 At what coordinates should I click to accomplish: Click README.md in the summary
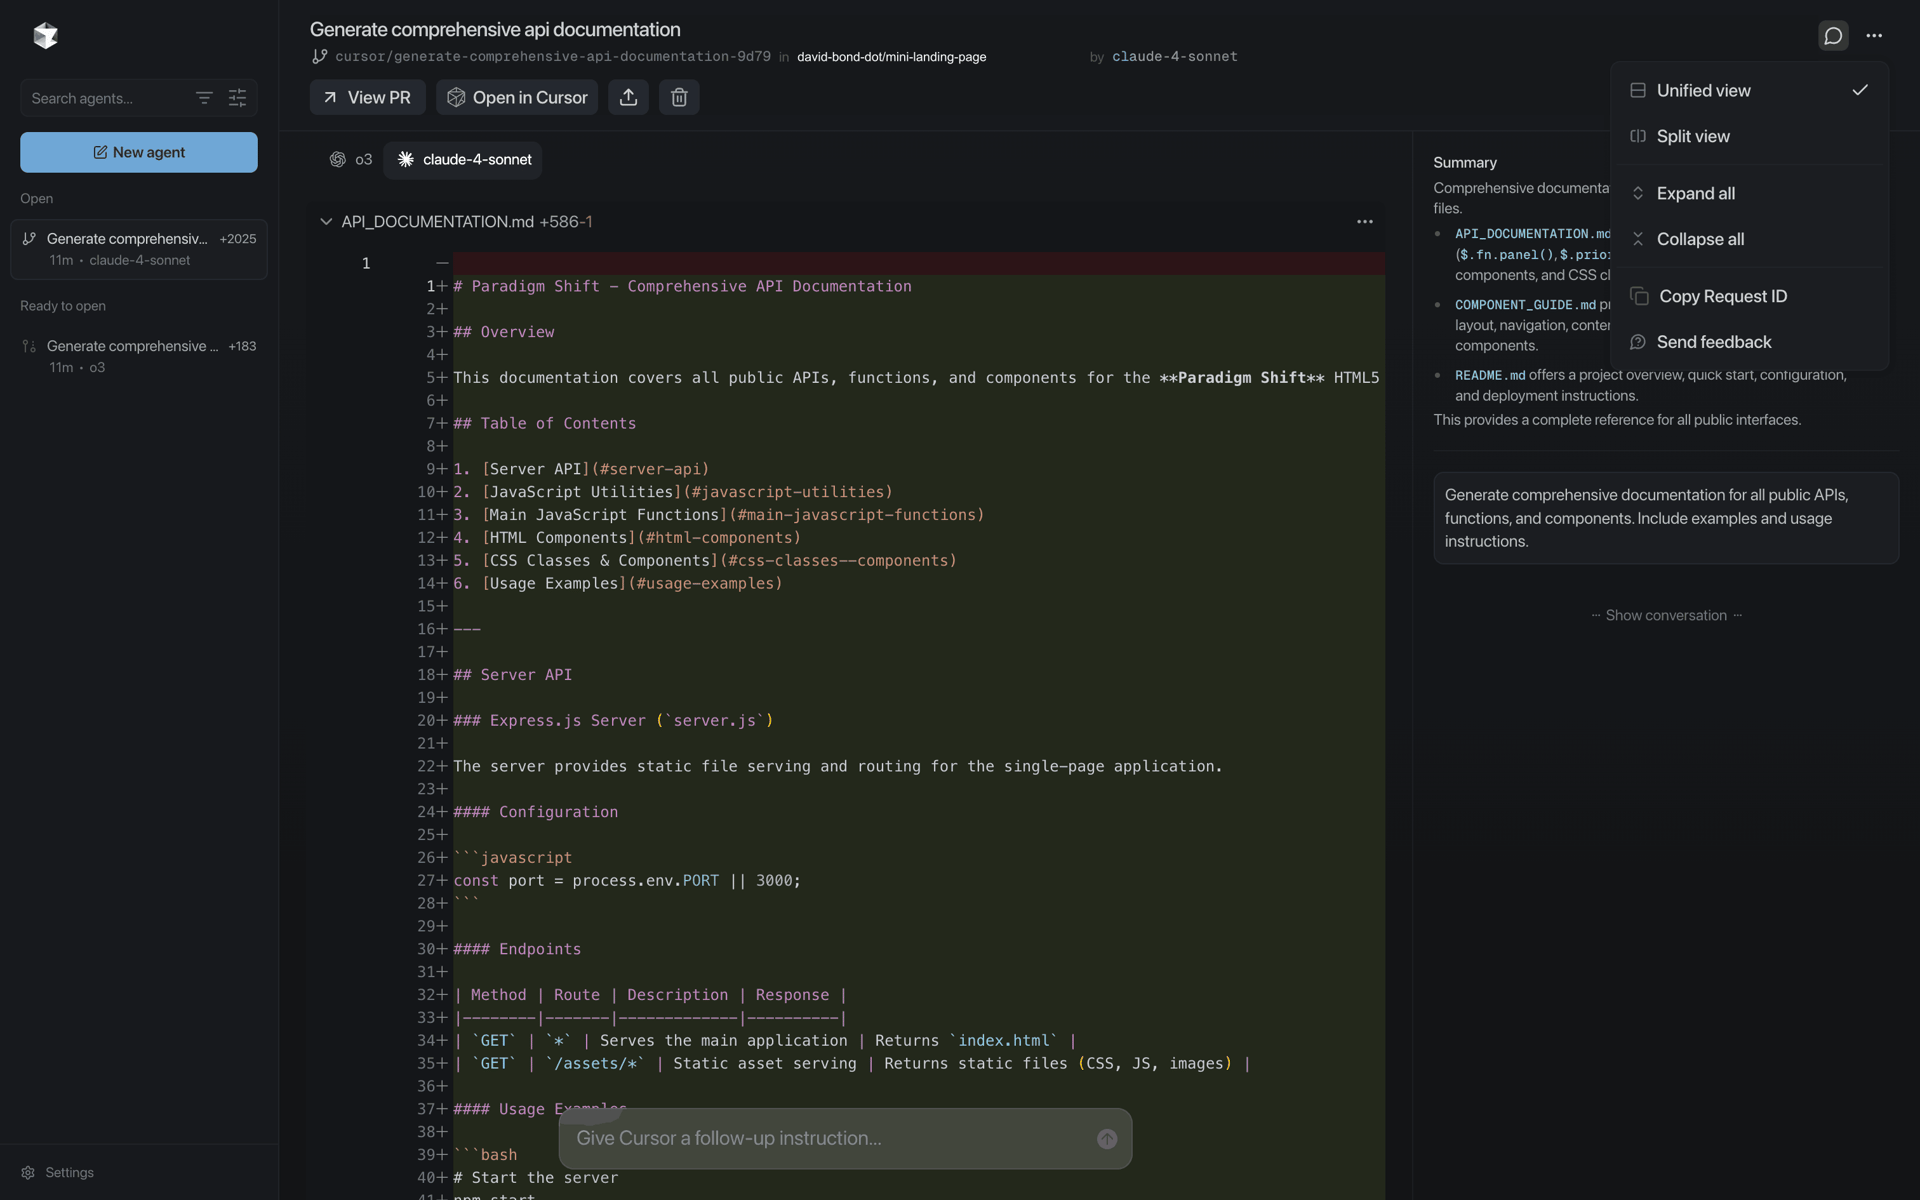point(1490,375)
